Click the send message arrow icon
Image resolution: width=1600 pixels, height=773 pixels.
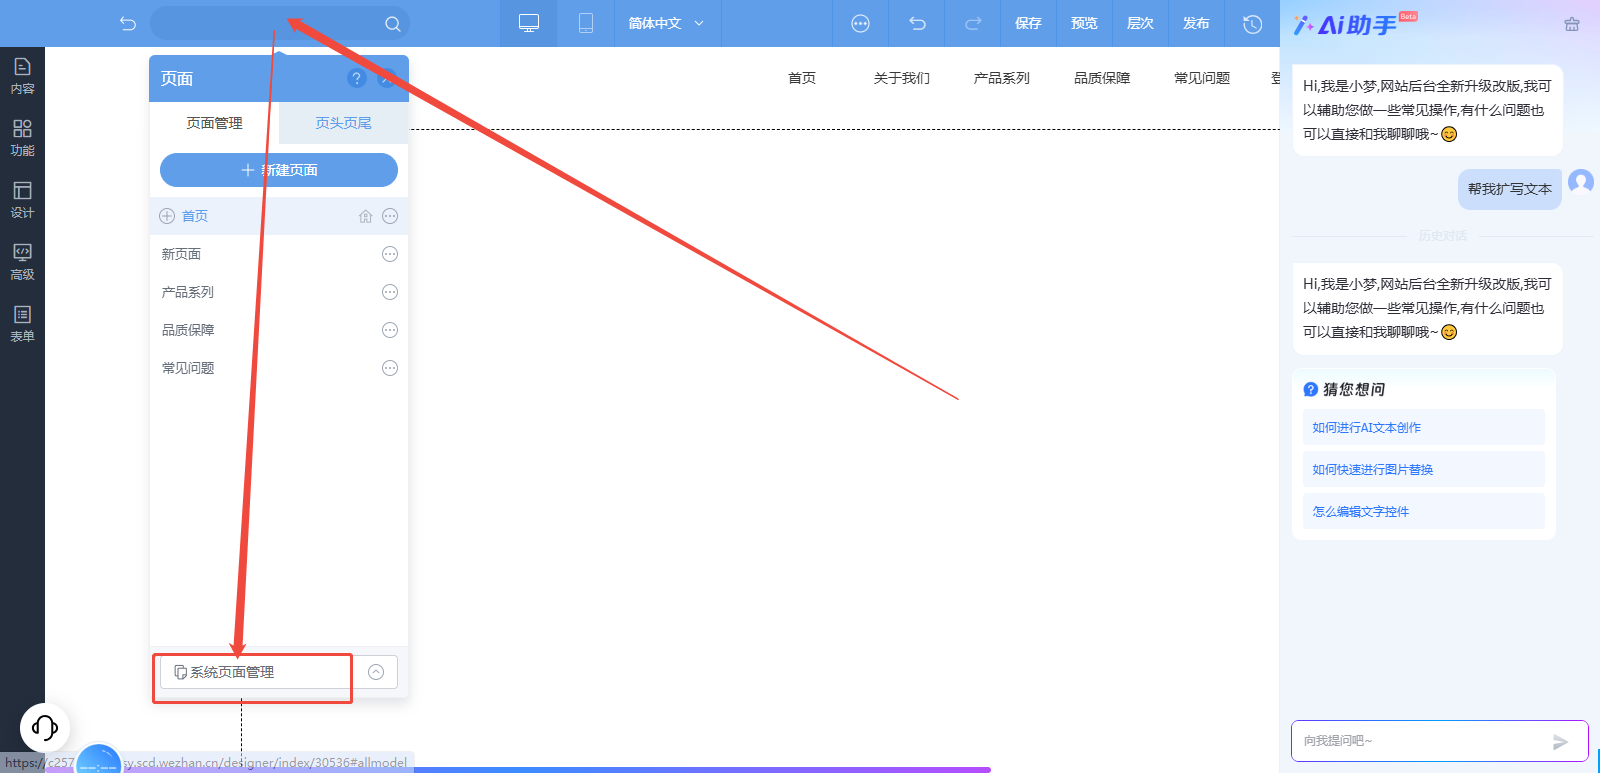coord(1560,741)
